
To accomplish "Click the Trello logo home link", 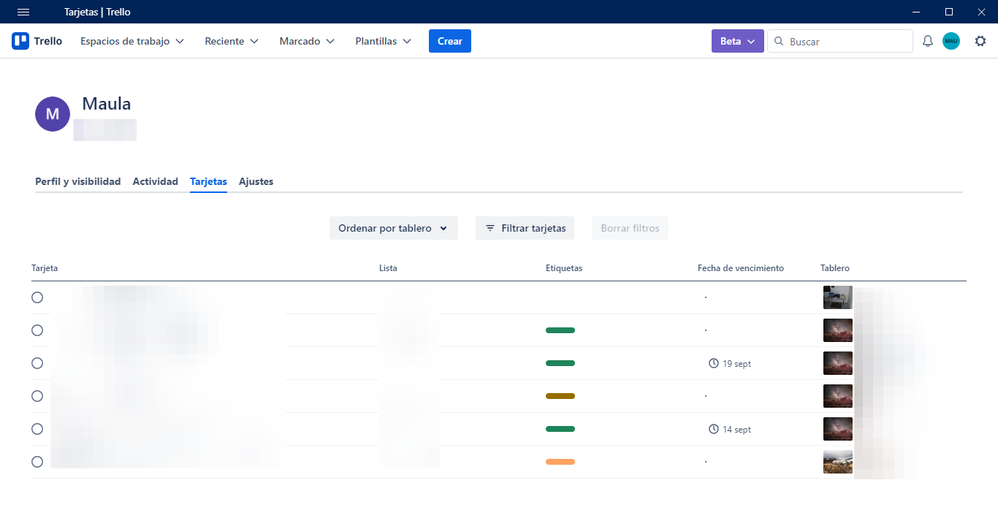I will [x=37, y=41].
